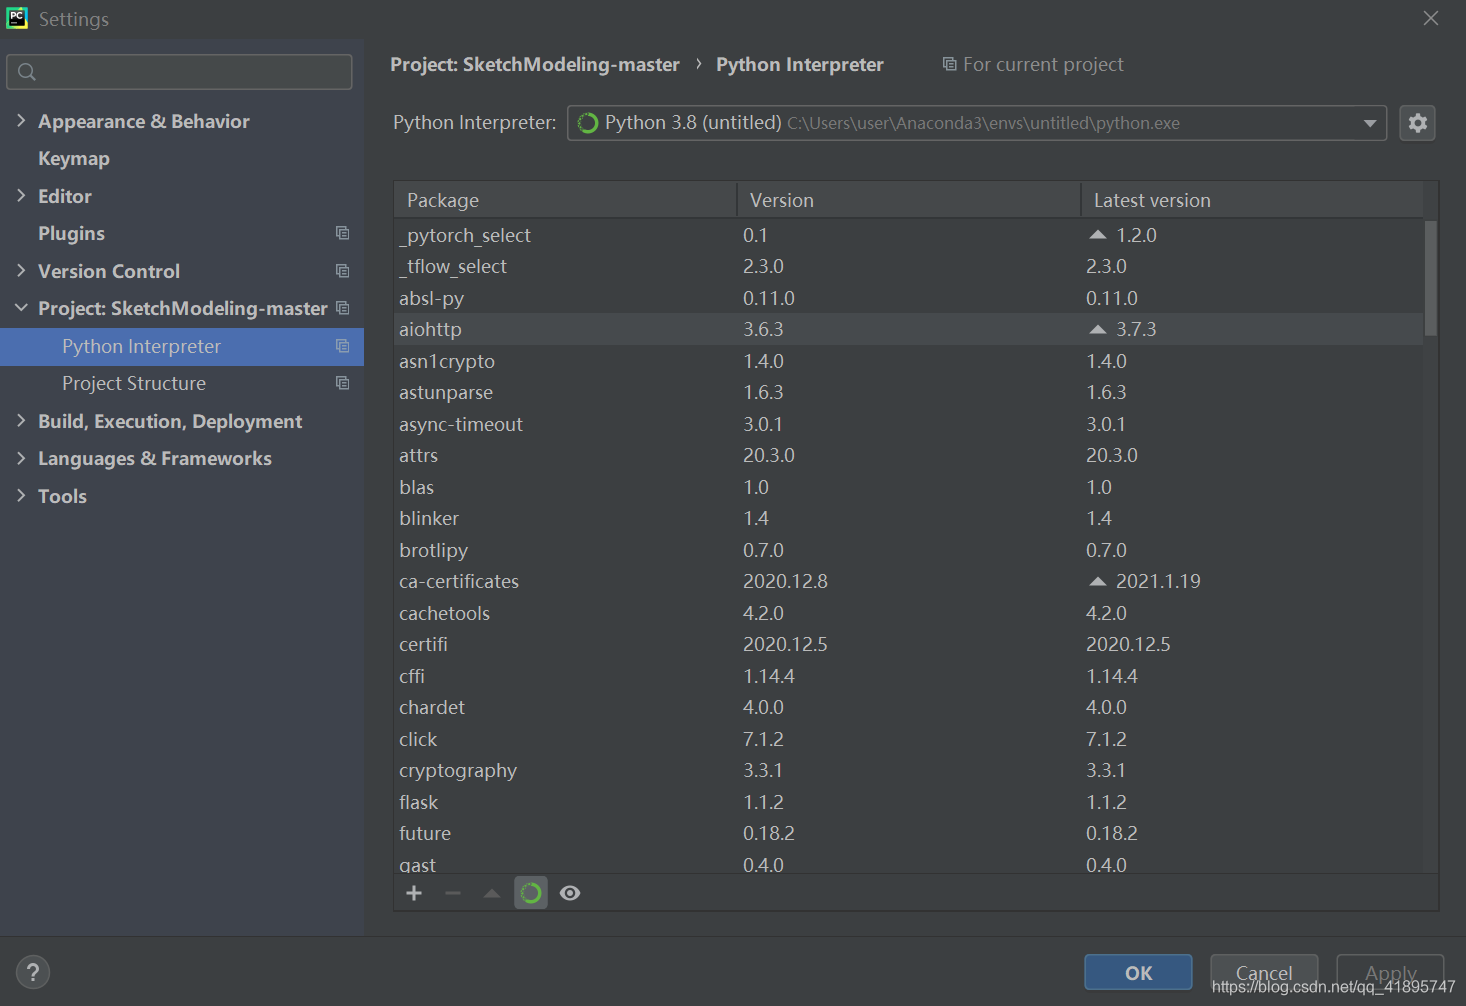Expand the Editor section
Image resolution: width=1466 pixels, height=1006 pixels.
pos(21,196)
